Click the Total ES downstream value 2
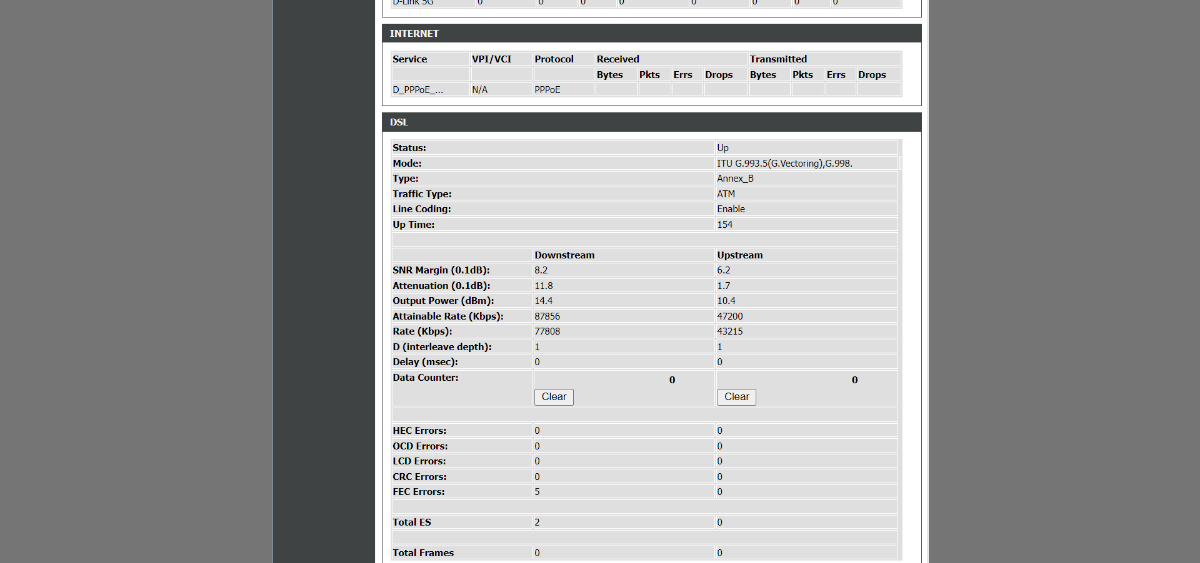1200x563 pixels. point(537,522)
